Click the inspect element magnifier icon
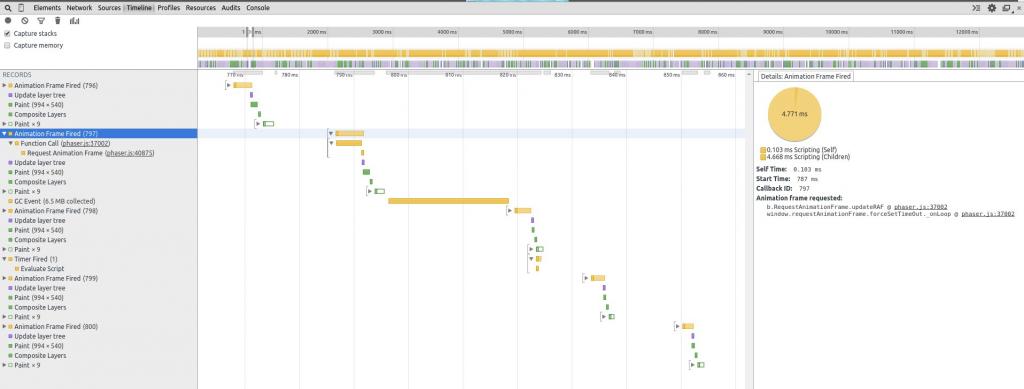The width and height of the screenshot is (1024, 389). (x=7, y=8)
